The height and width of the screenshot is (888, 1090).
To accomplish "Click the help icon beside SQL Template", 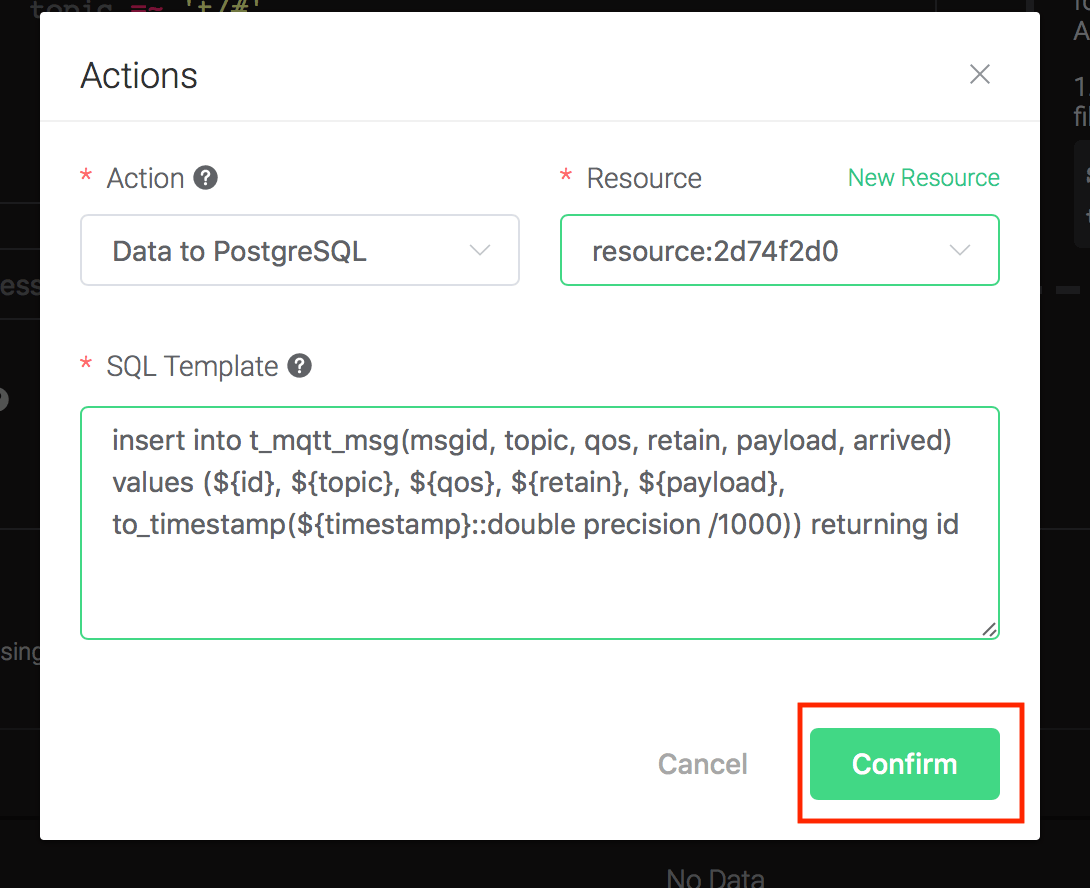I will coord(299,366).
